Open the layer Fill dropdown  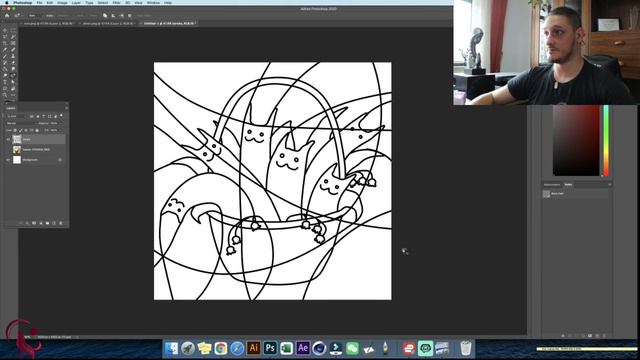(x=61, y=130)
